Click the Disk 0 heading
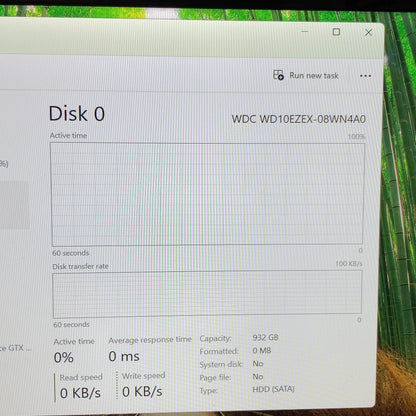This screenshot has width=416, height=416. pyautogui.click(x=77, y=114)
